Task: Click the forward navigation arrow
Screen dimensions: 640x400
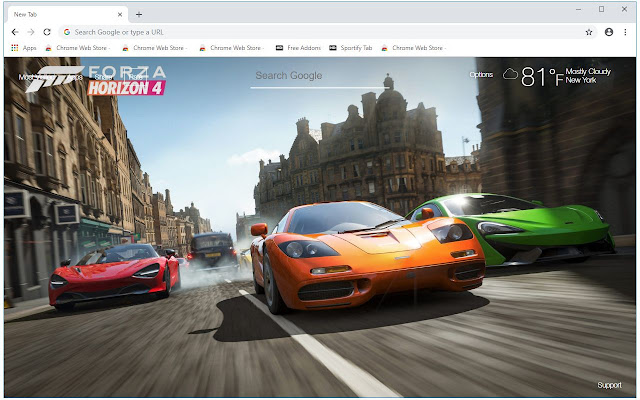Action: pyautogui.click(x=31, y=32)
